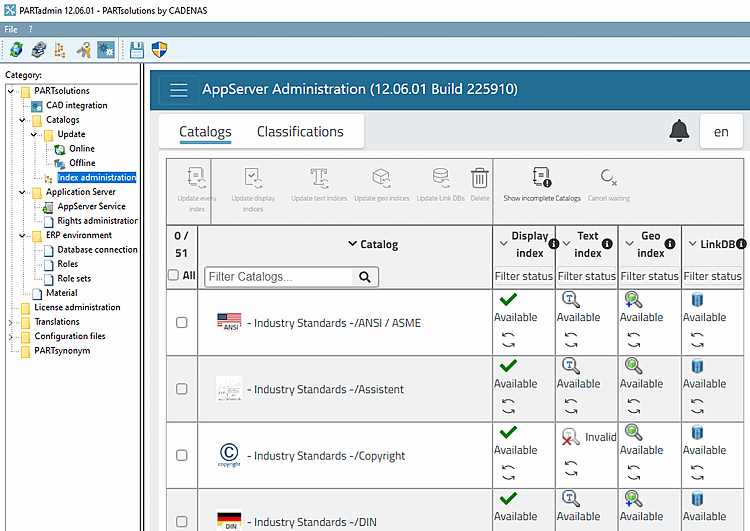Screen dimensions: 750x531
Task: Open the hamburger menu in AppServer Administration
Action: 179,90
